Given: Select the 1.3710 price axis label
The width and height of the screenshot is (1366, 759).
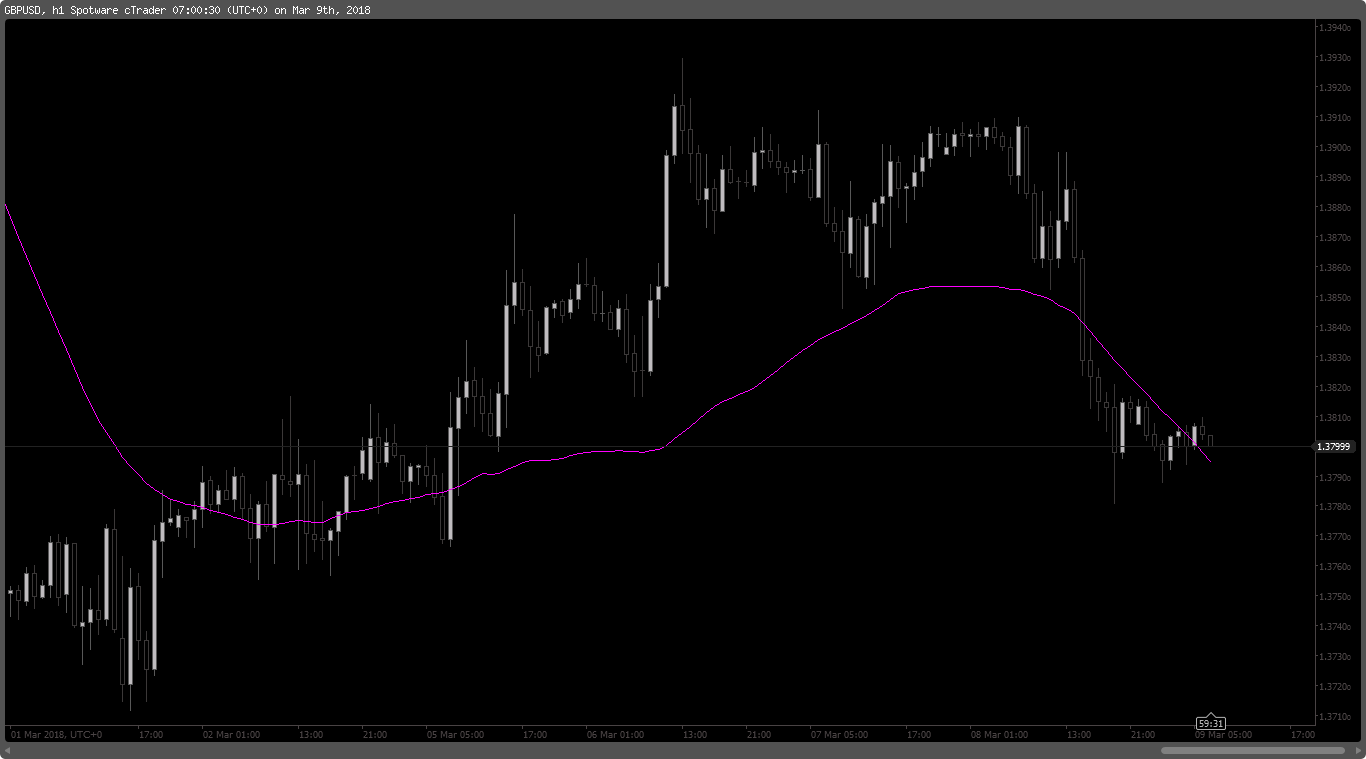Looking at the screenshot, I should tap(1335, 717).
